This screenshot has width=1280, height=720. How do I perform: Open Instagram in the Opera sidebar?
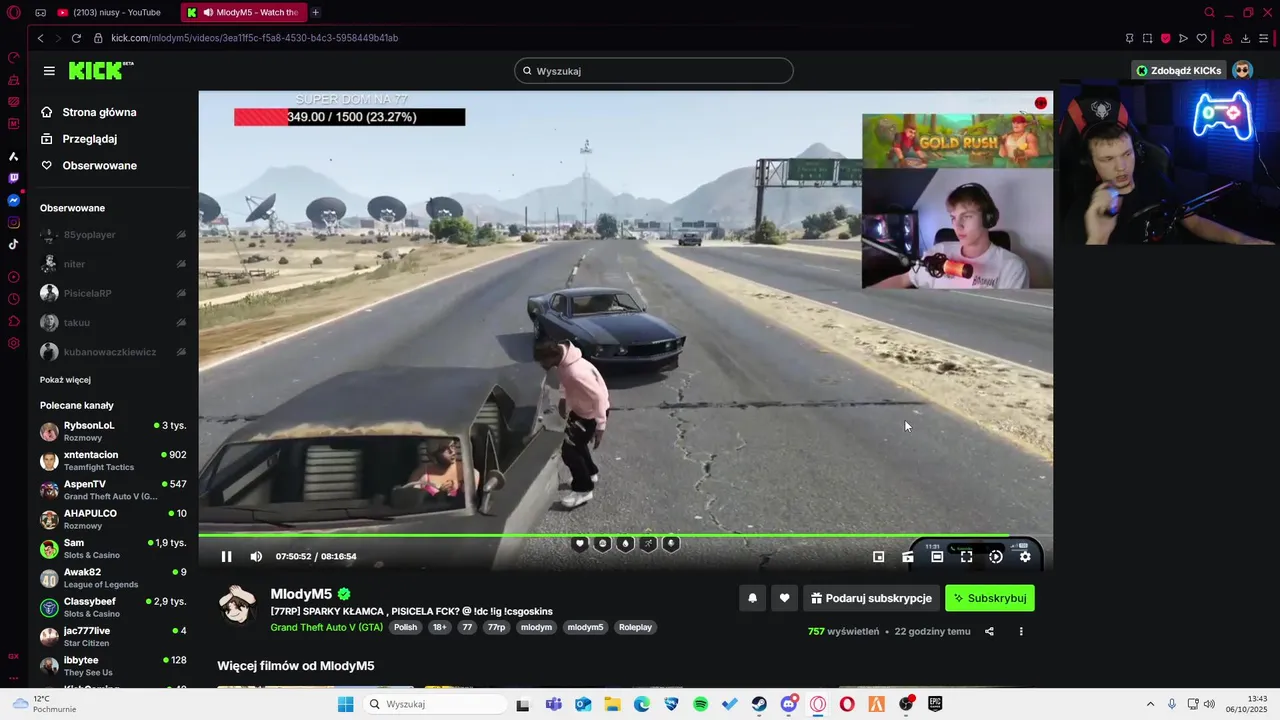(x=14, y=223)
